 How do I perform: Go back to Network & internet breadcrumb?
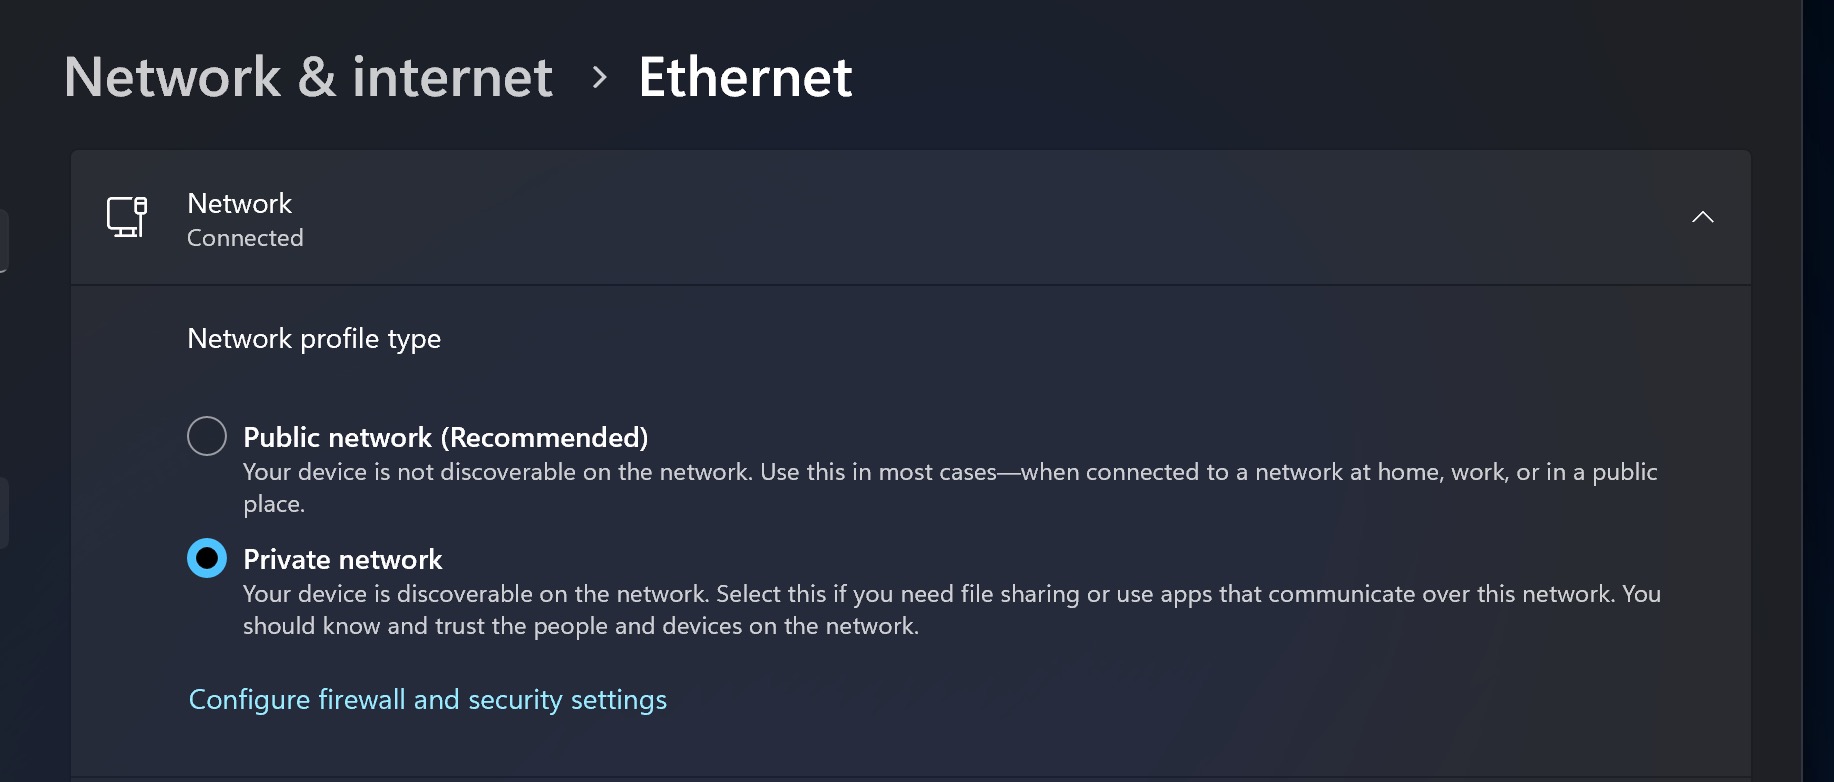(308, 77)
